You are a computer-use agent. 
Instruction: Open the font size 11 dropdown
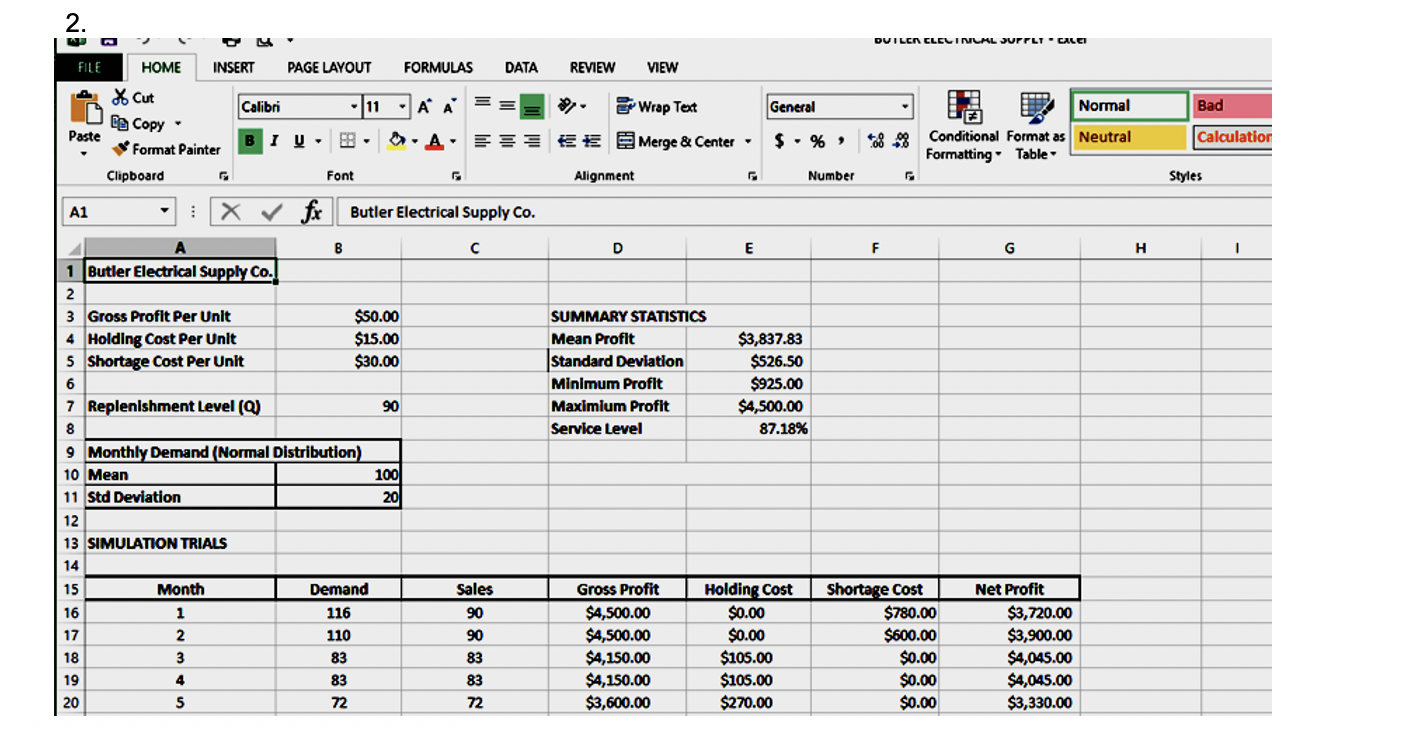point(403,107)
